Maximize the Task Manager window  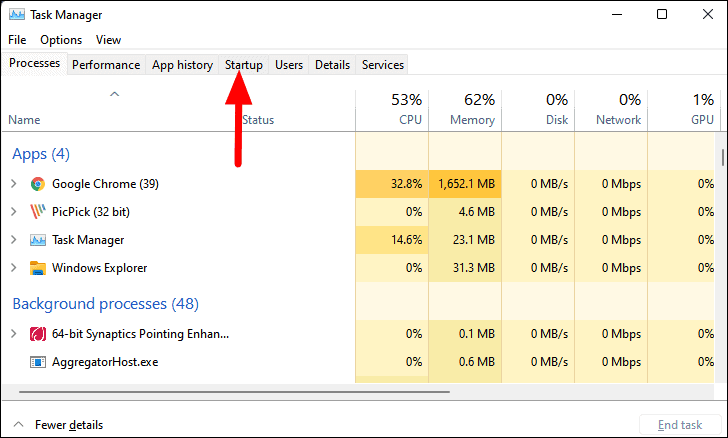[x=662, y=14]
